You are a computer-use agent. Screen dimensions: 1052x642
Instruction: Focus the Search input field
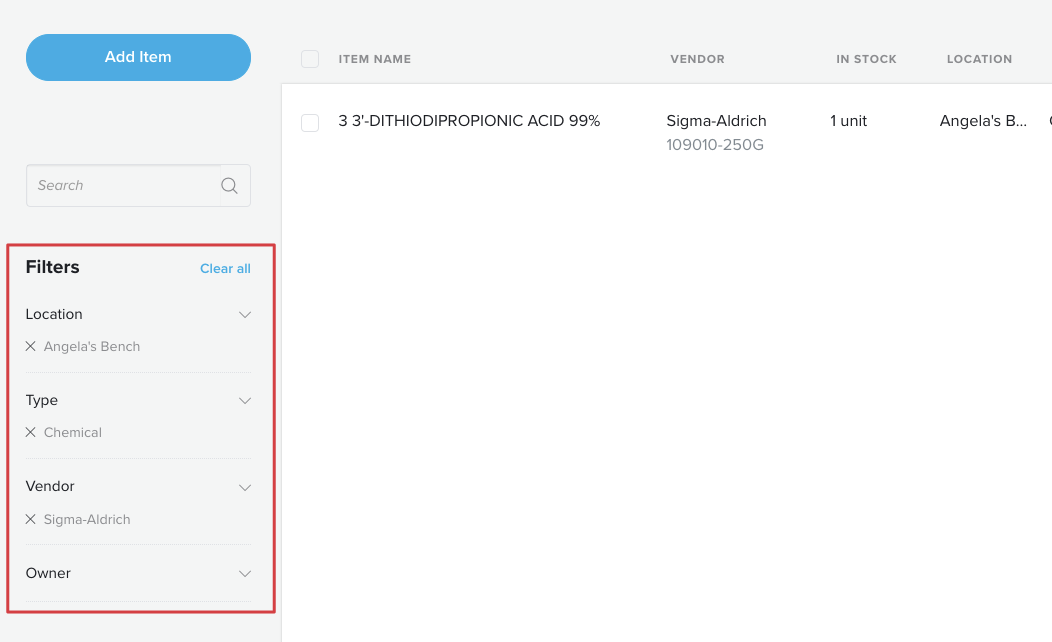coord(122,185)
